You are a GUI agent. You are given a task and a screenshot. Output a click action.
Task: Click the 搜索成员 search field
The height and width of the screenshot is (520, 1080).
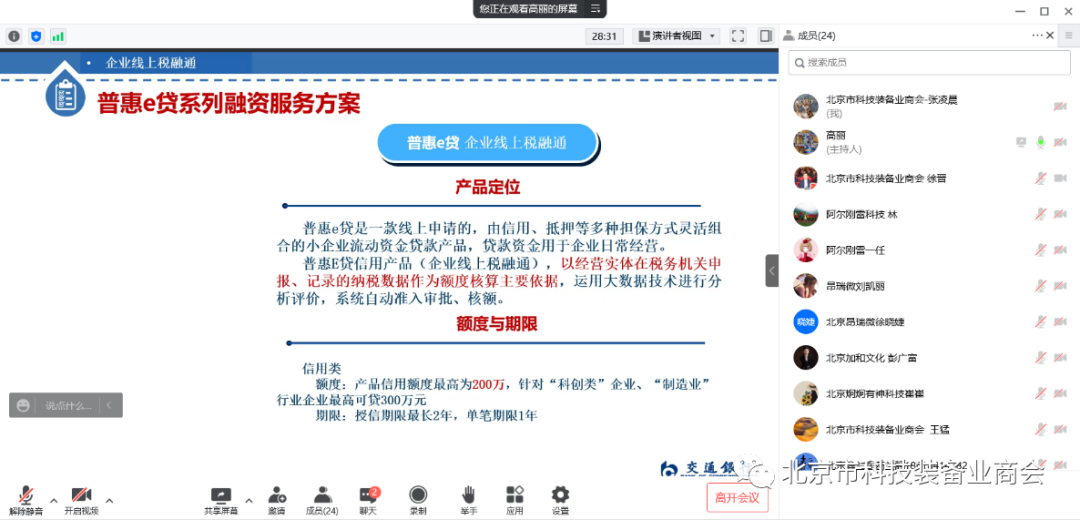coord(929,62)
